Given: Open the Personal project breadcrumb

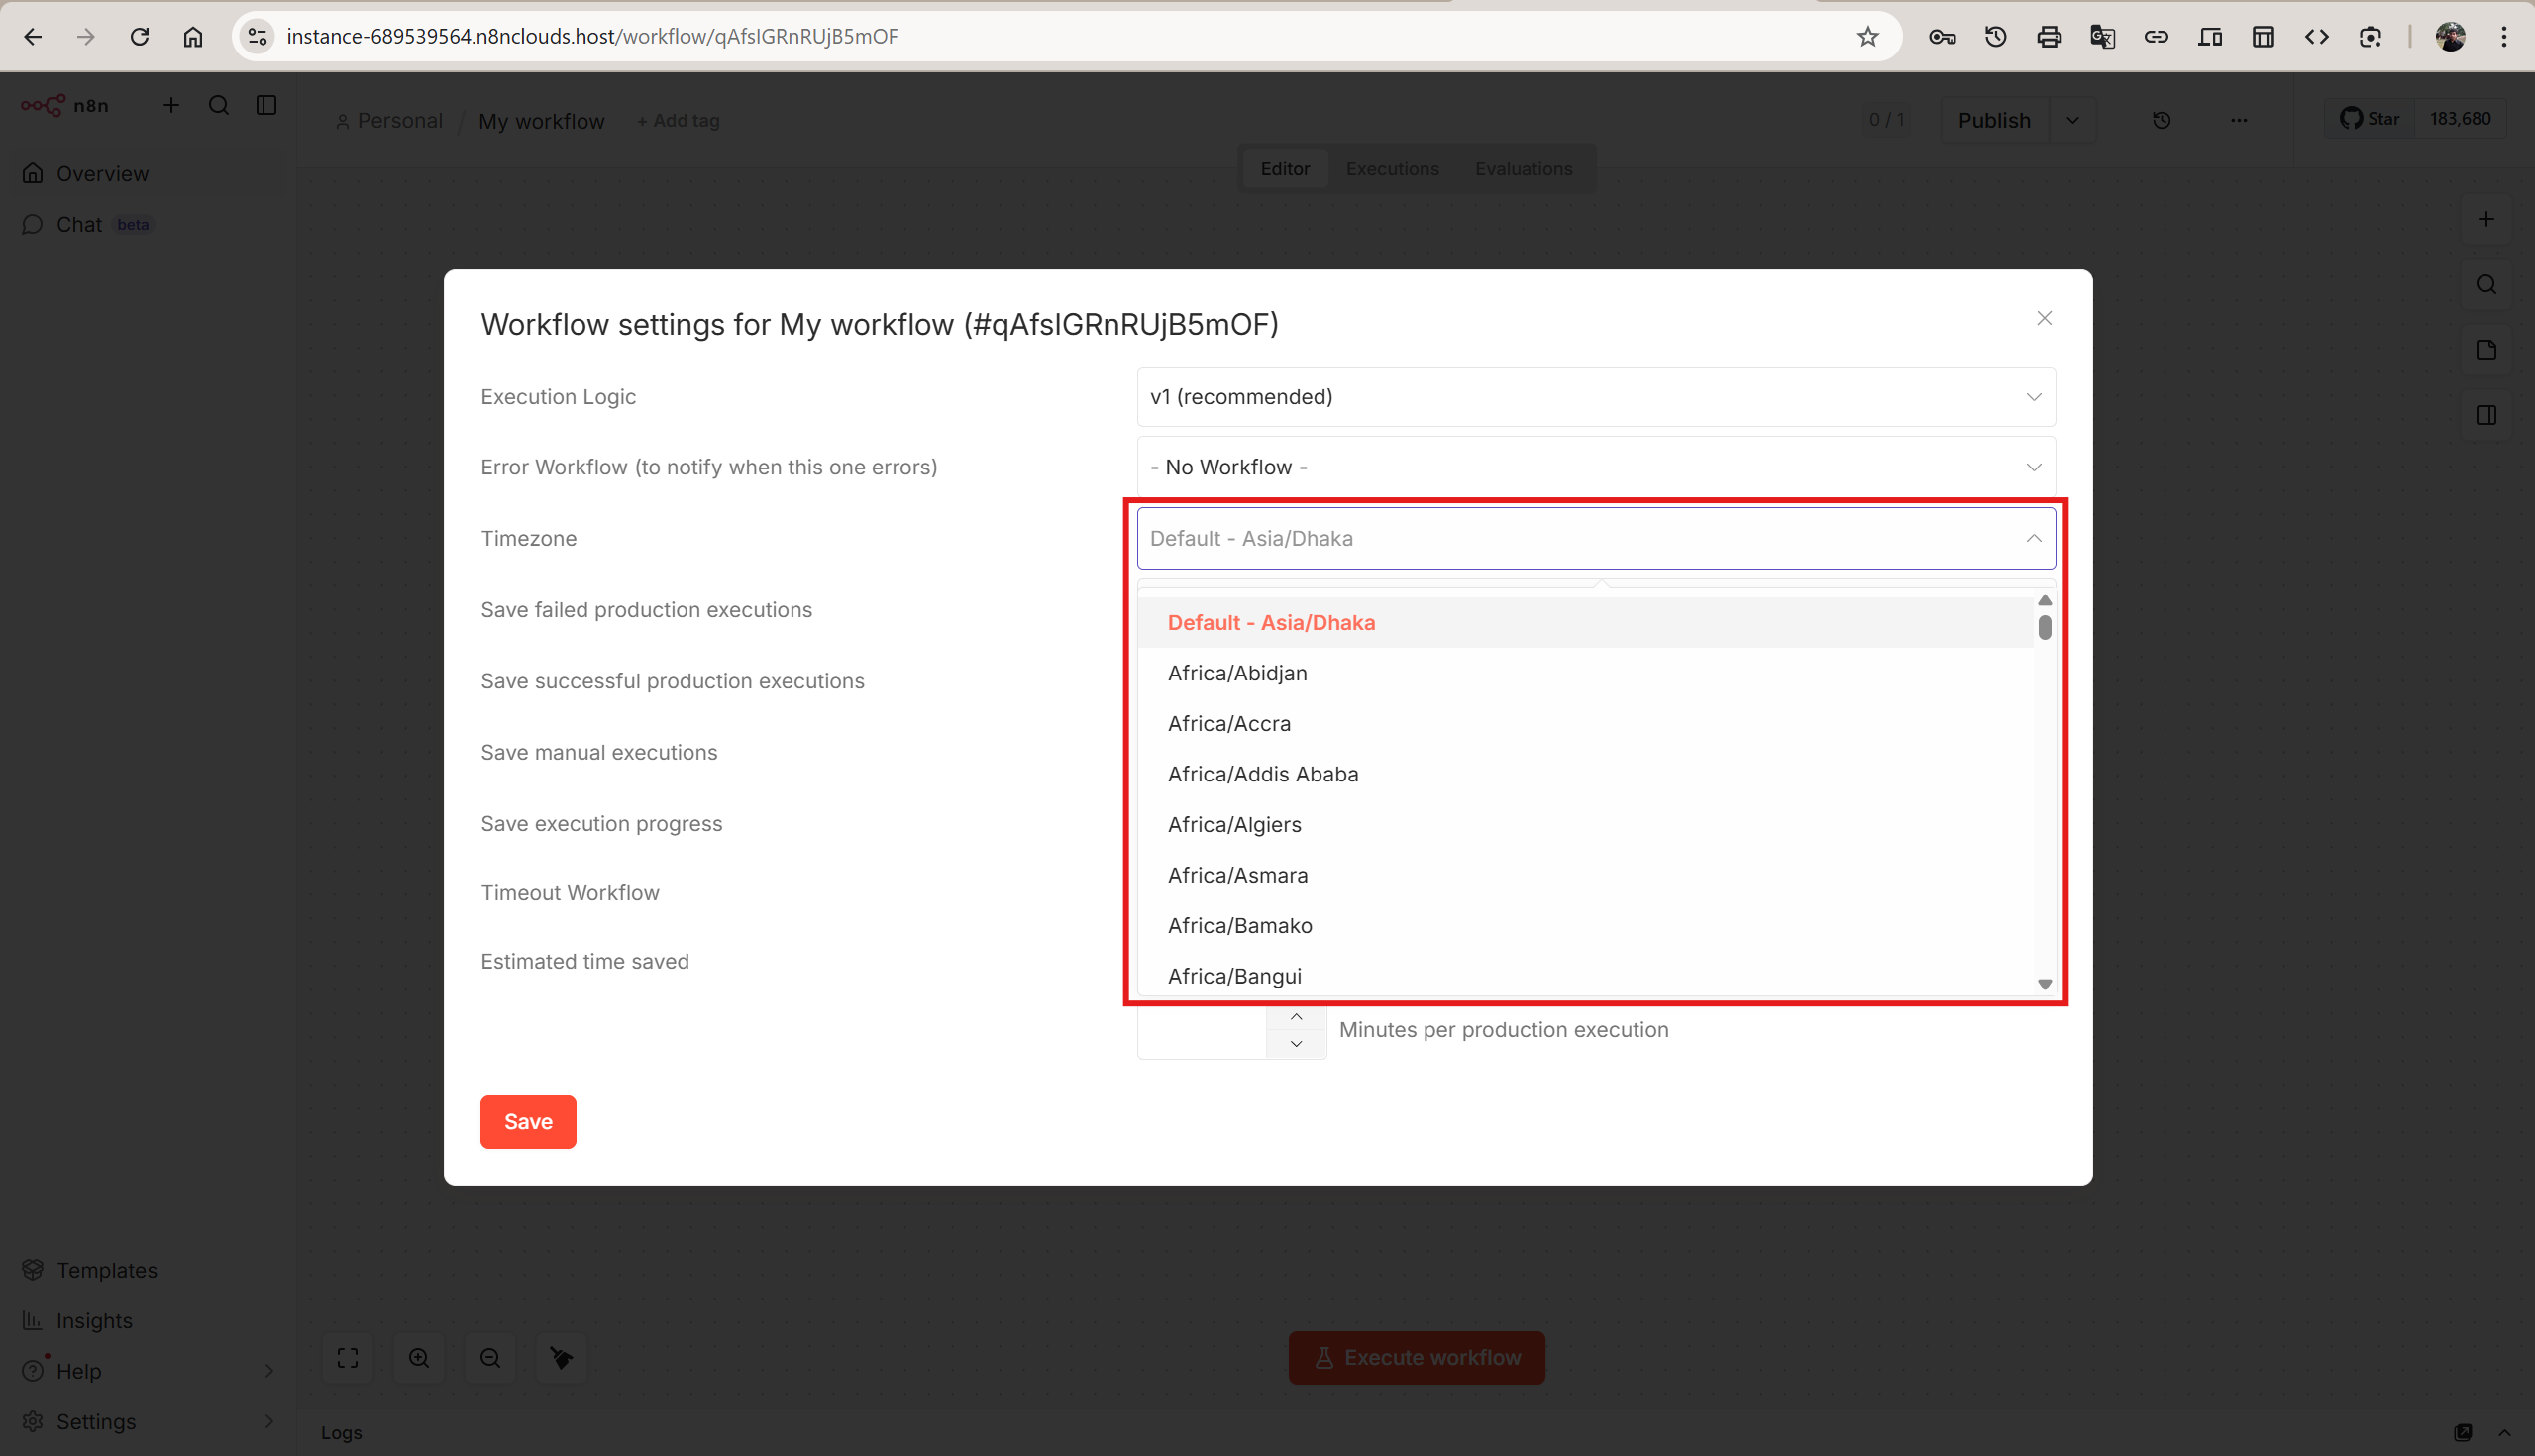Looking at the screenshot, I should [x=389, y=121].
